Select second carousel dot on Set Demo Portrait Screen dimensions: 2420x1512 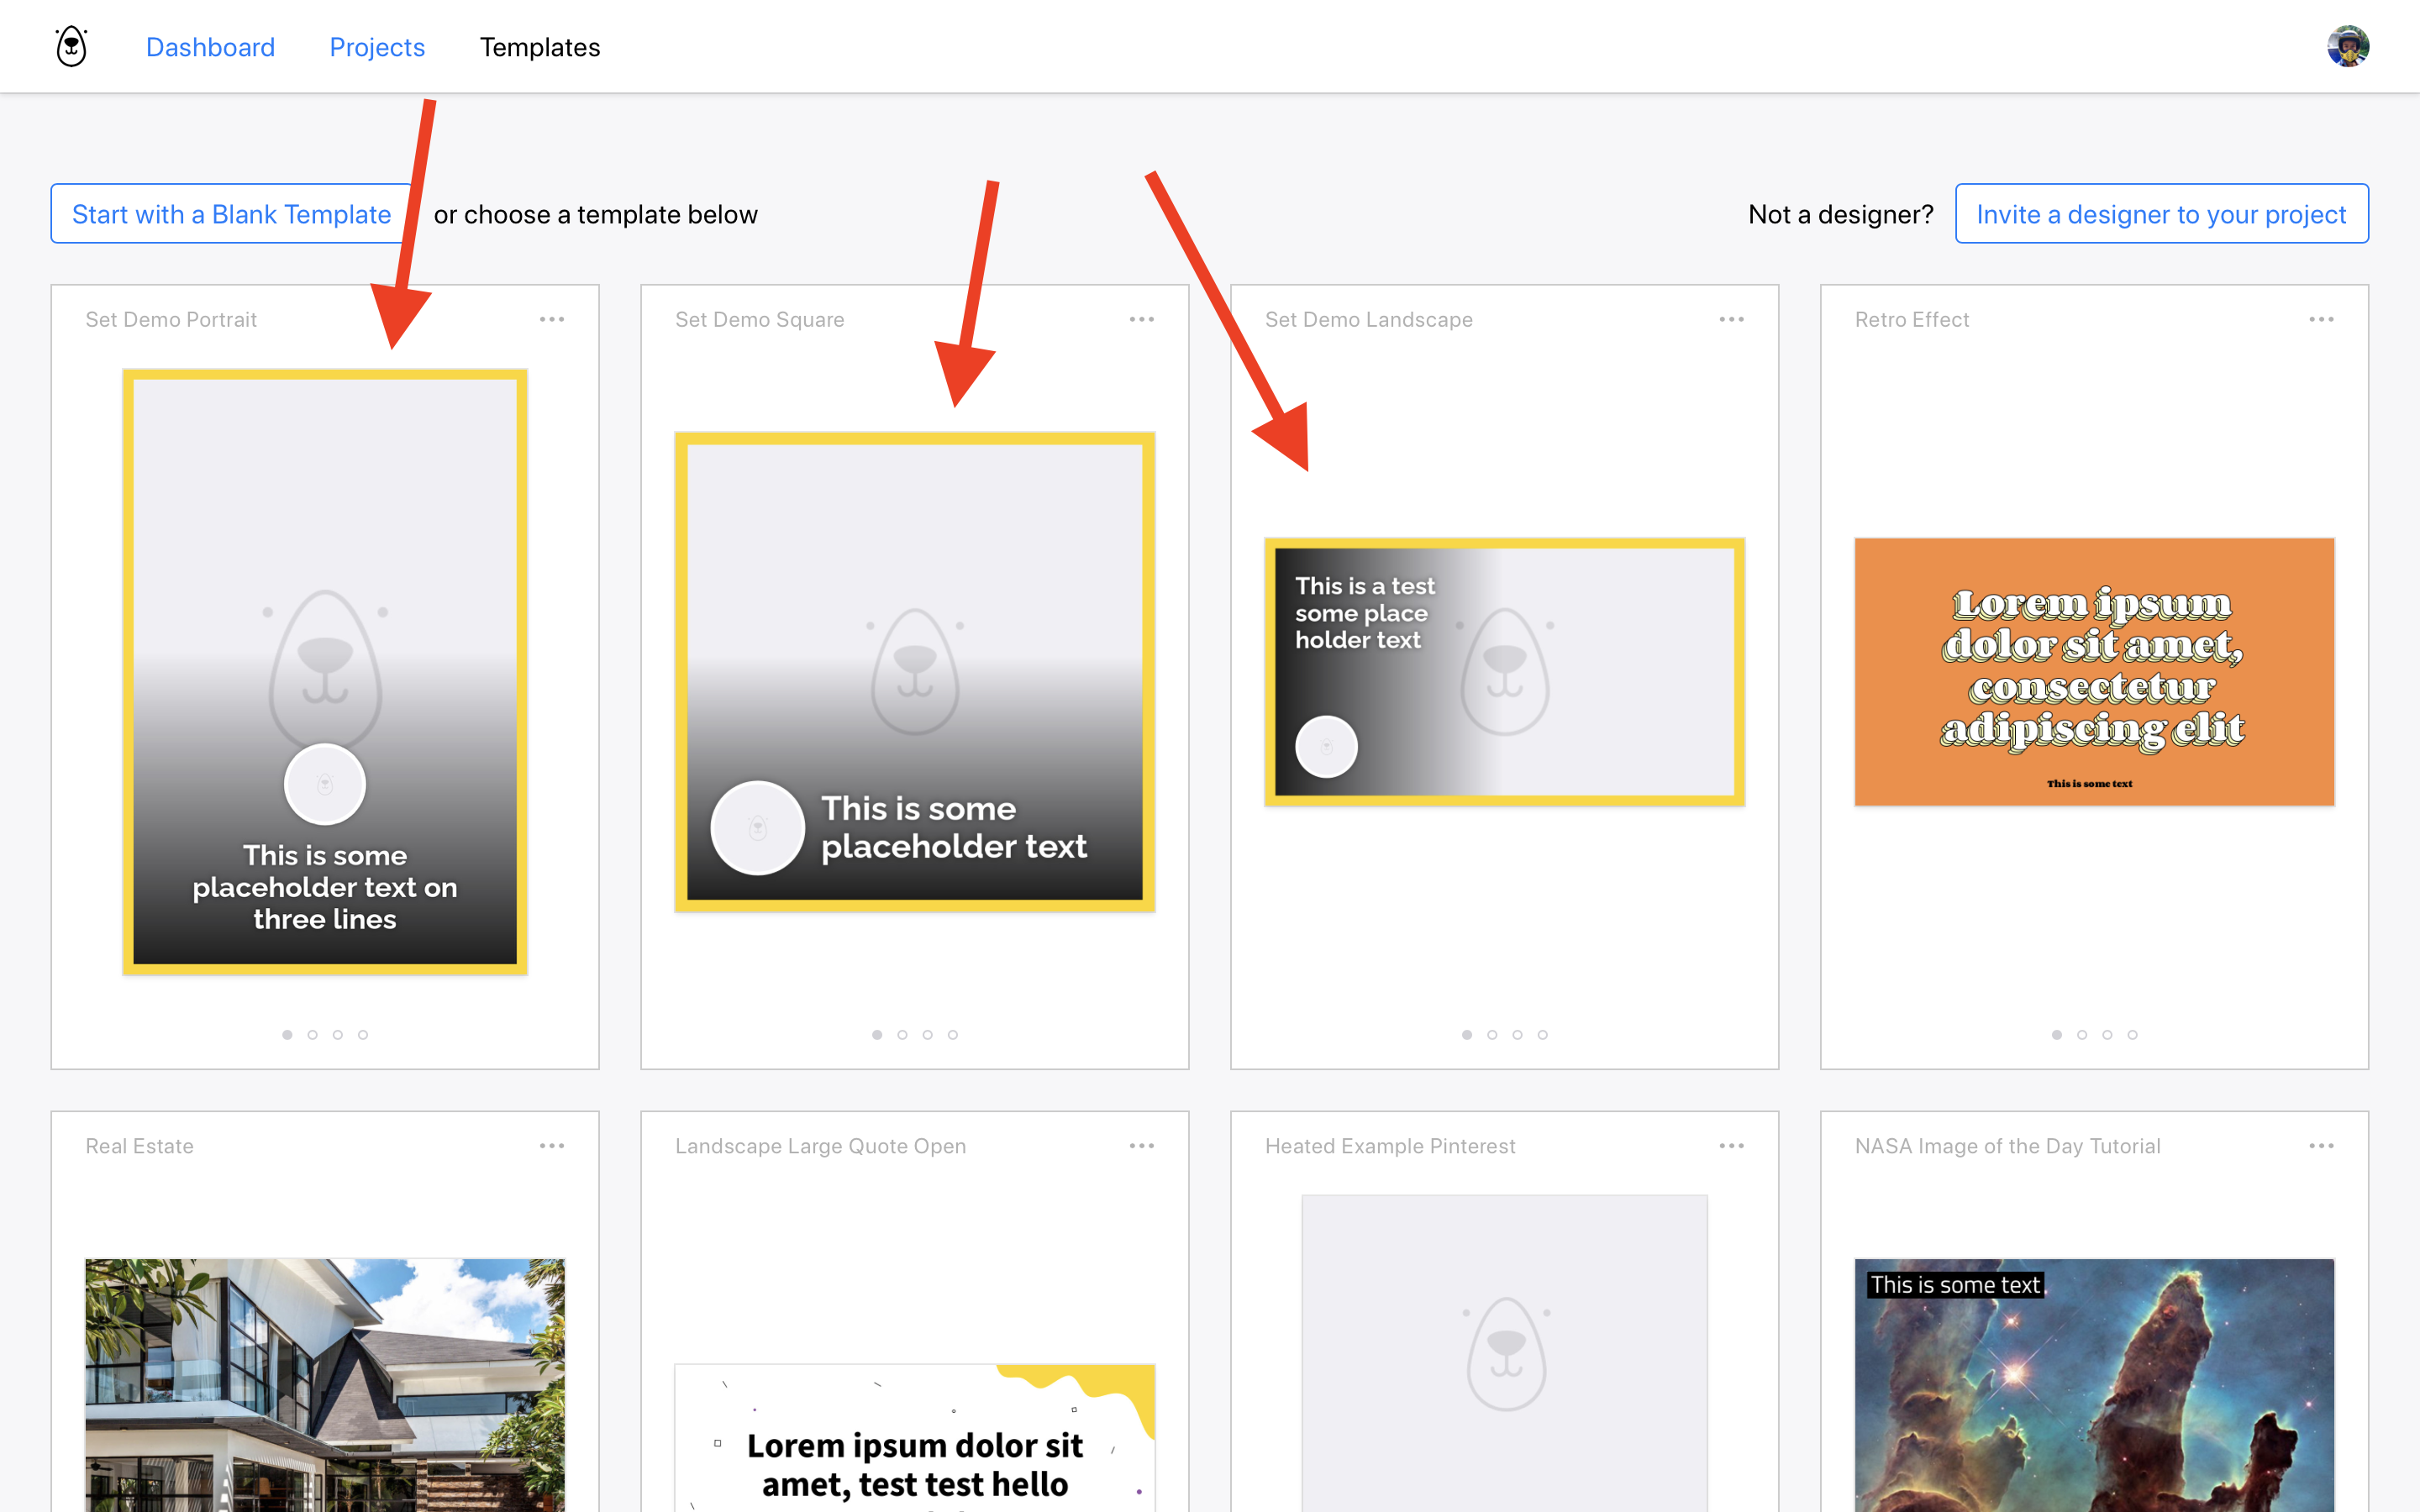[x=313, y=1035]
